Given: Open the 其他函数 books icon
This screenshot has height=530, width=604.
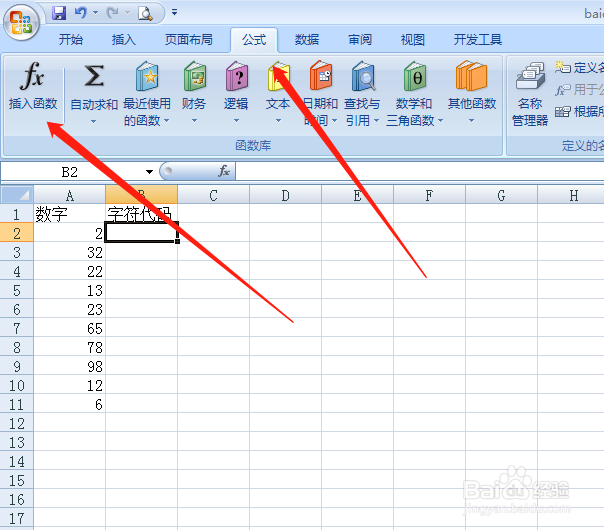Looking at the screenshot, I should 471,76.
